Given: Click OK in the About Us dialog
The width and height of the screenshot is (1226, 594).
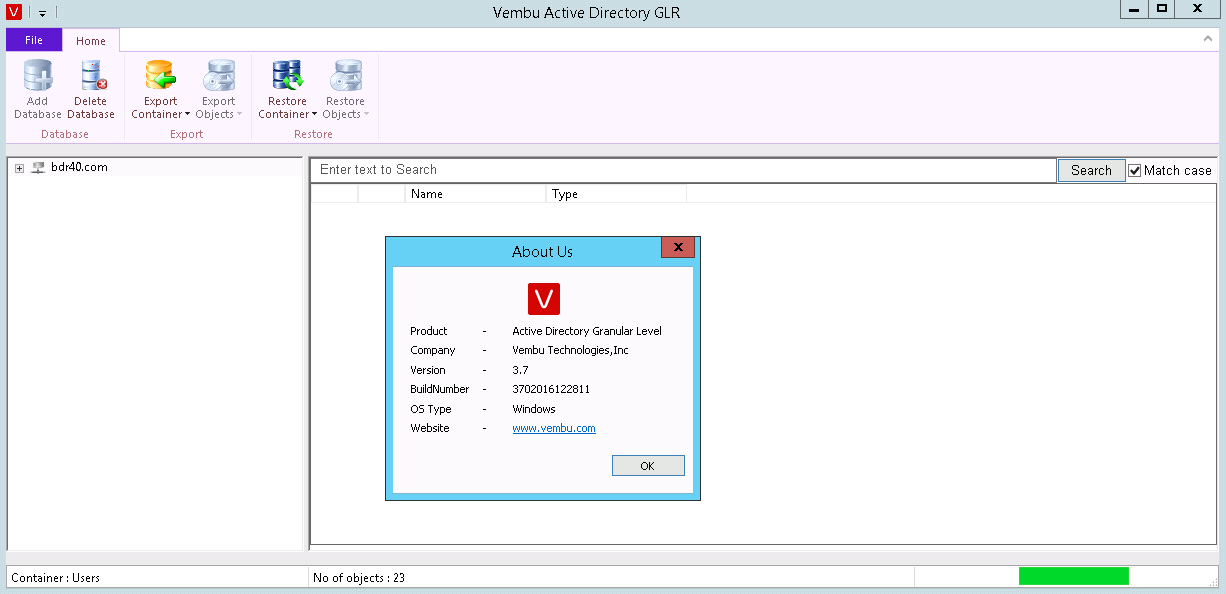Looking at the screenshot, I should [x=648, y=466].
